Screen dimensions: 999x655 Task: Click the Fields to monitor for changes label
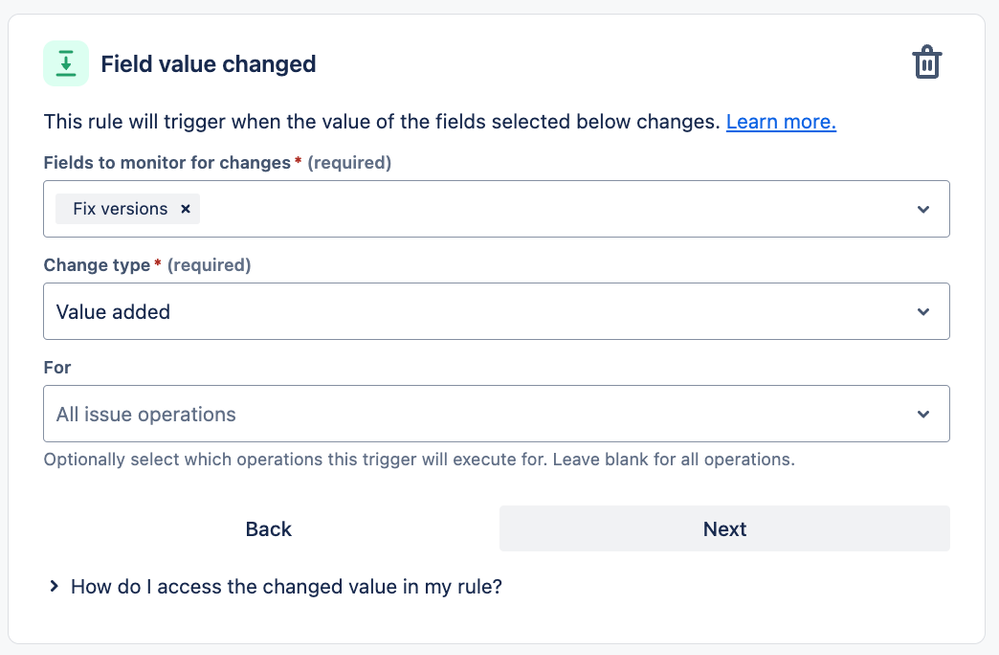(167, 162)
